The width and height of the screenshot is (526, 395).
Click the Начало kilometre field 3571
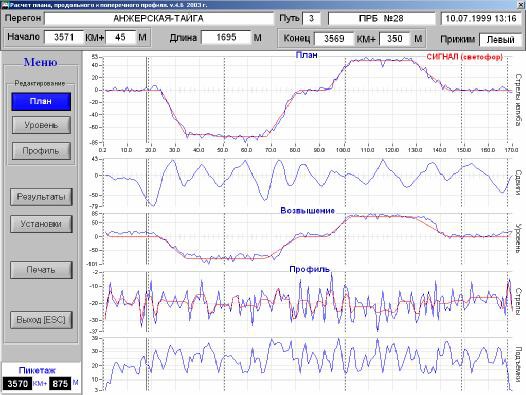click(x=64, y=37)
